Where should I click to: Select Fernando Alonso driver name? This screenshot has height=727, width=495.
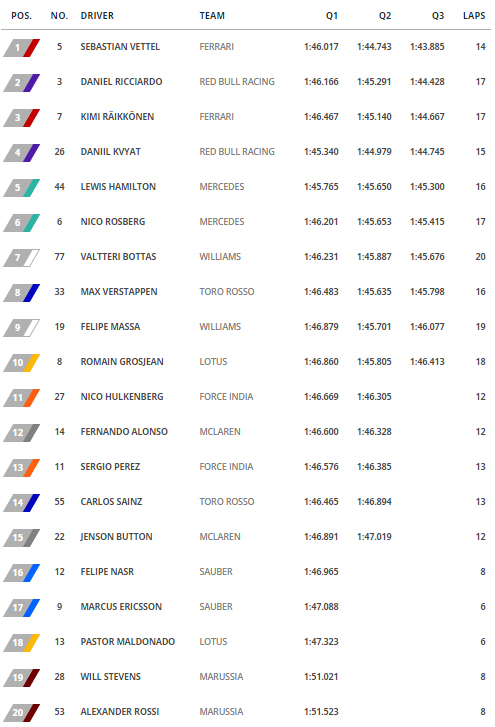point(124,432)
